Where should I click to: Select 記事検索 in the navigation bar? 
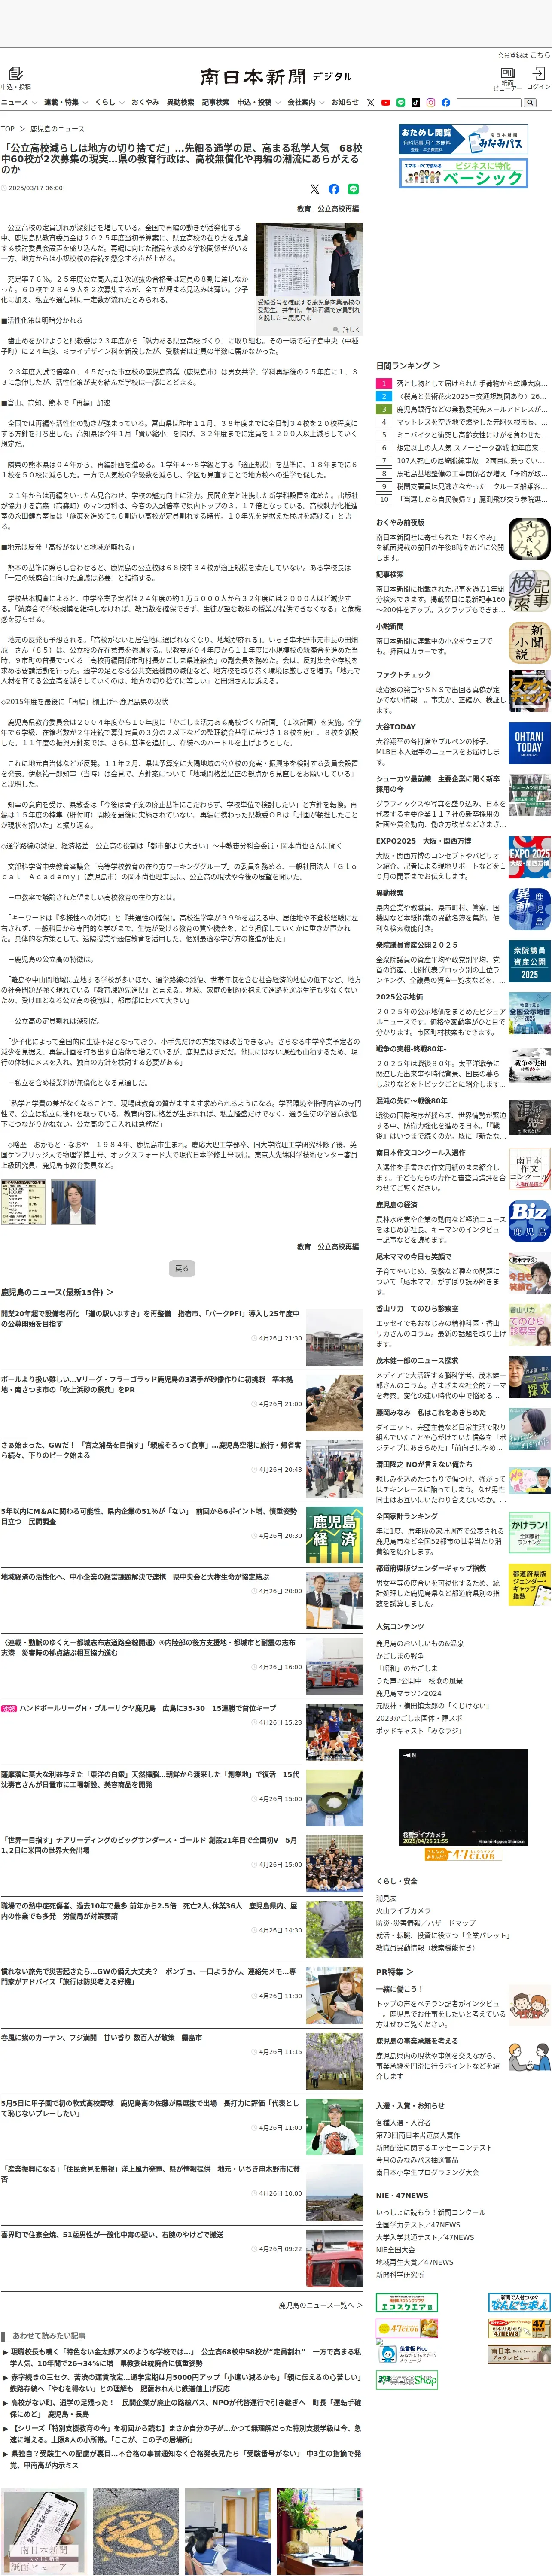[216, 102]
